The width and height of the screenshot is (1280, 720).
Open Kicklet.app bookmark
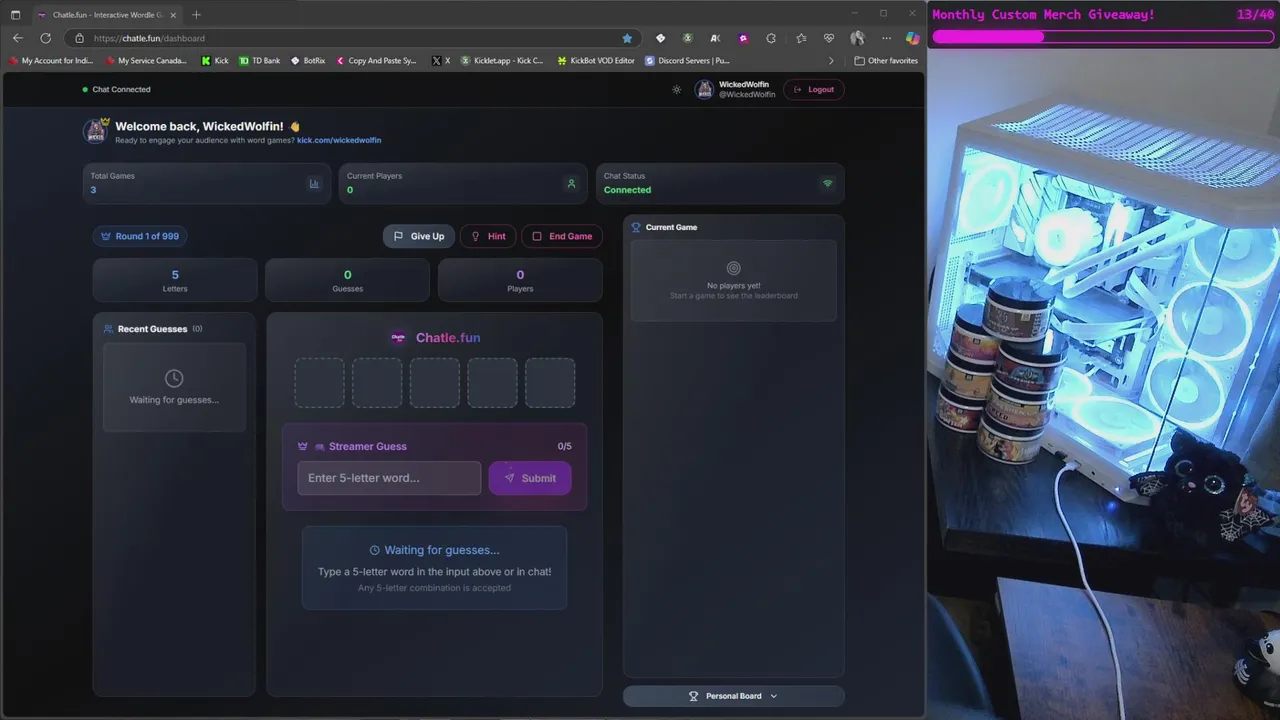502,61
